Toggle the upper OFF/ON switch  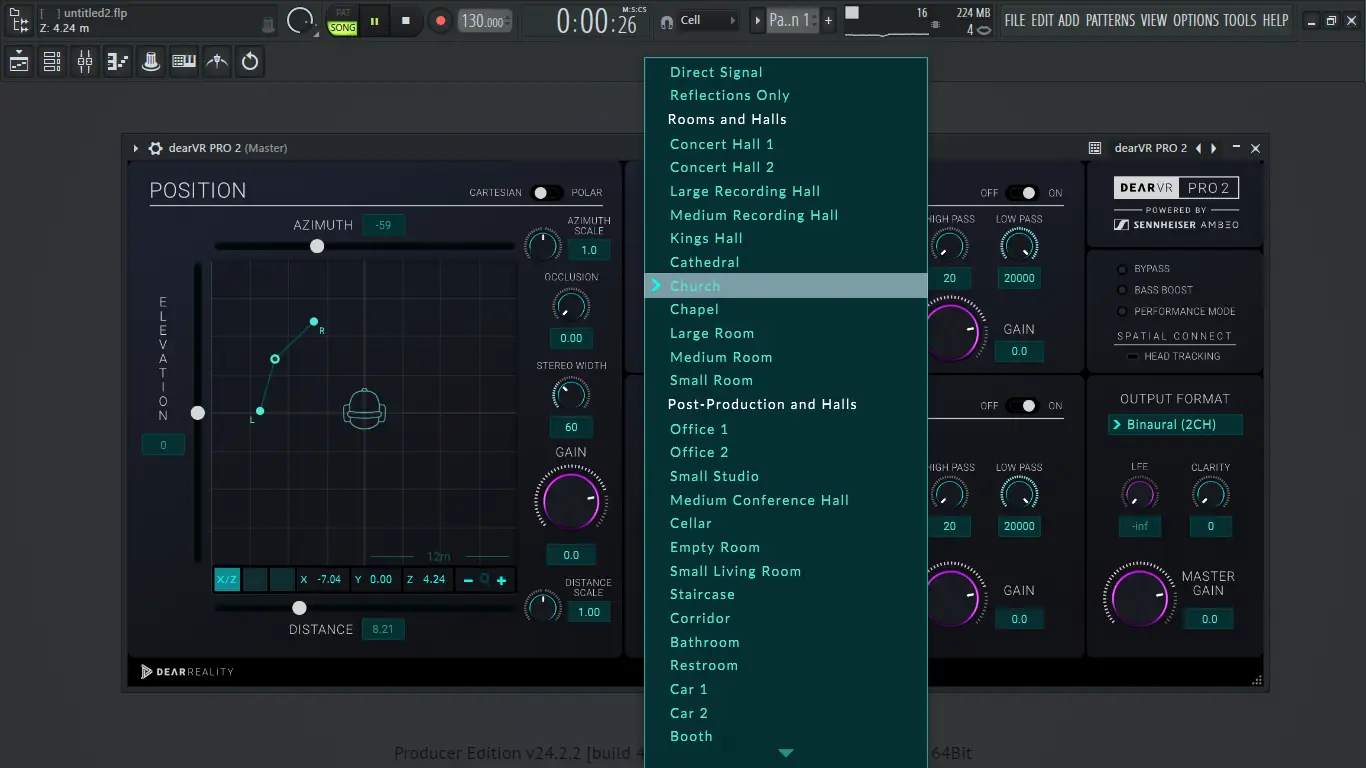click(1022, 193)
